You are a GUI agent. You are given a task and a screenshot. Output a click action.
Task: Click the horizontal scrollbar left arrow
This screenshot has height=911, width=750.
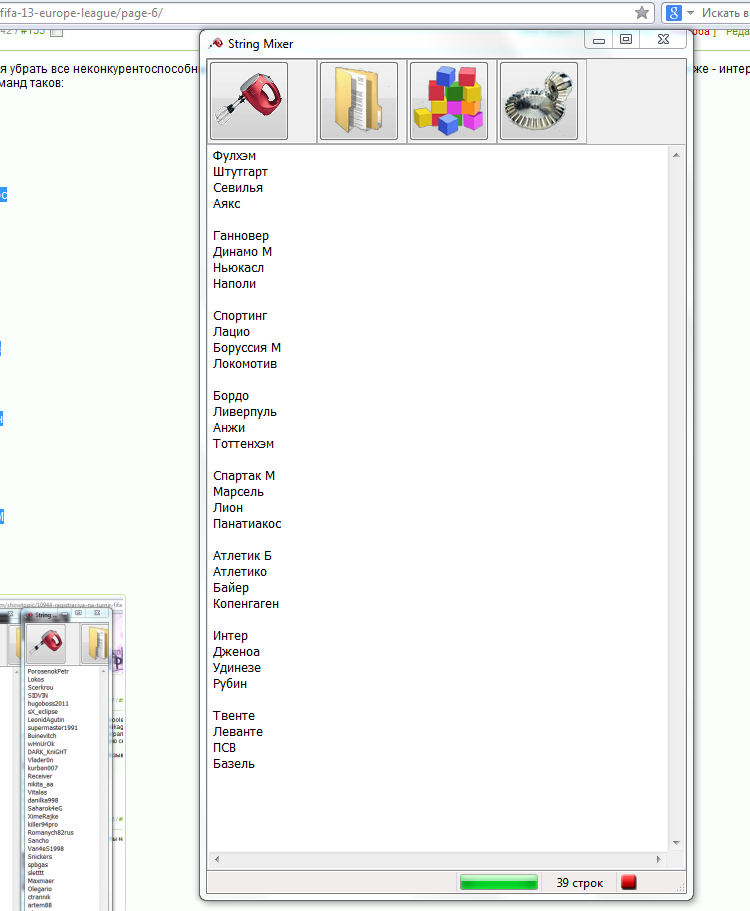coord(217,859)
